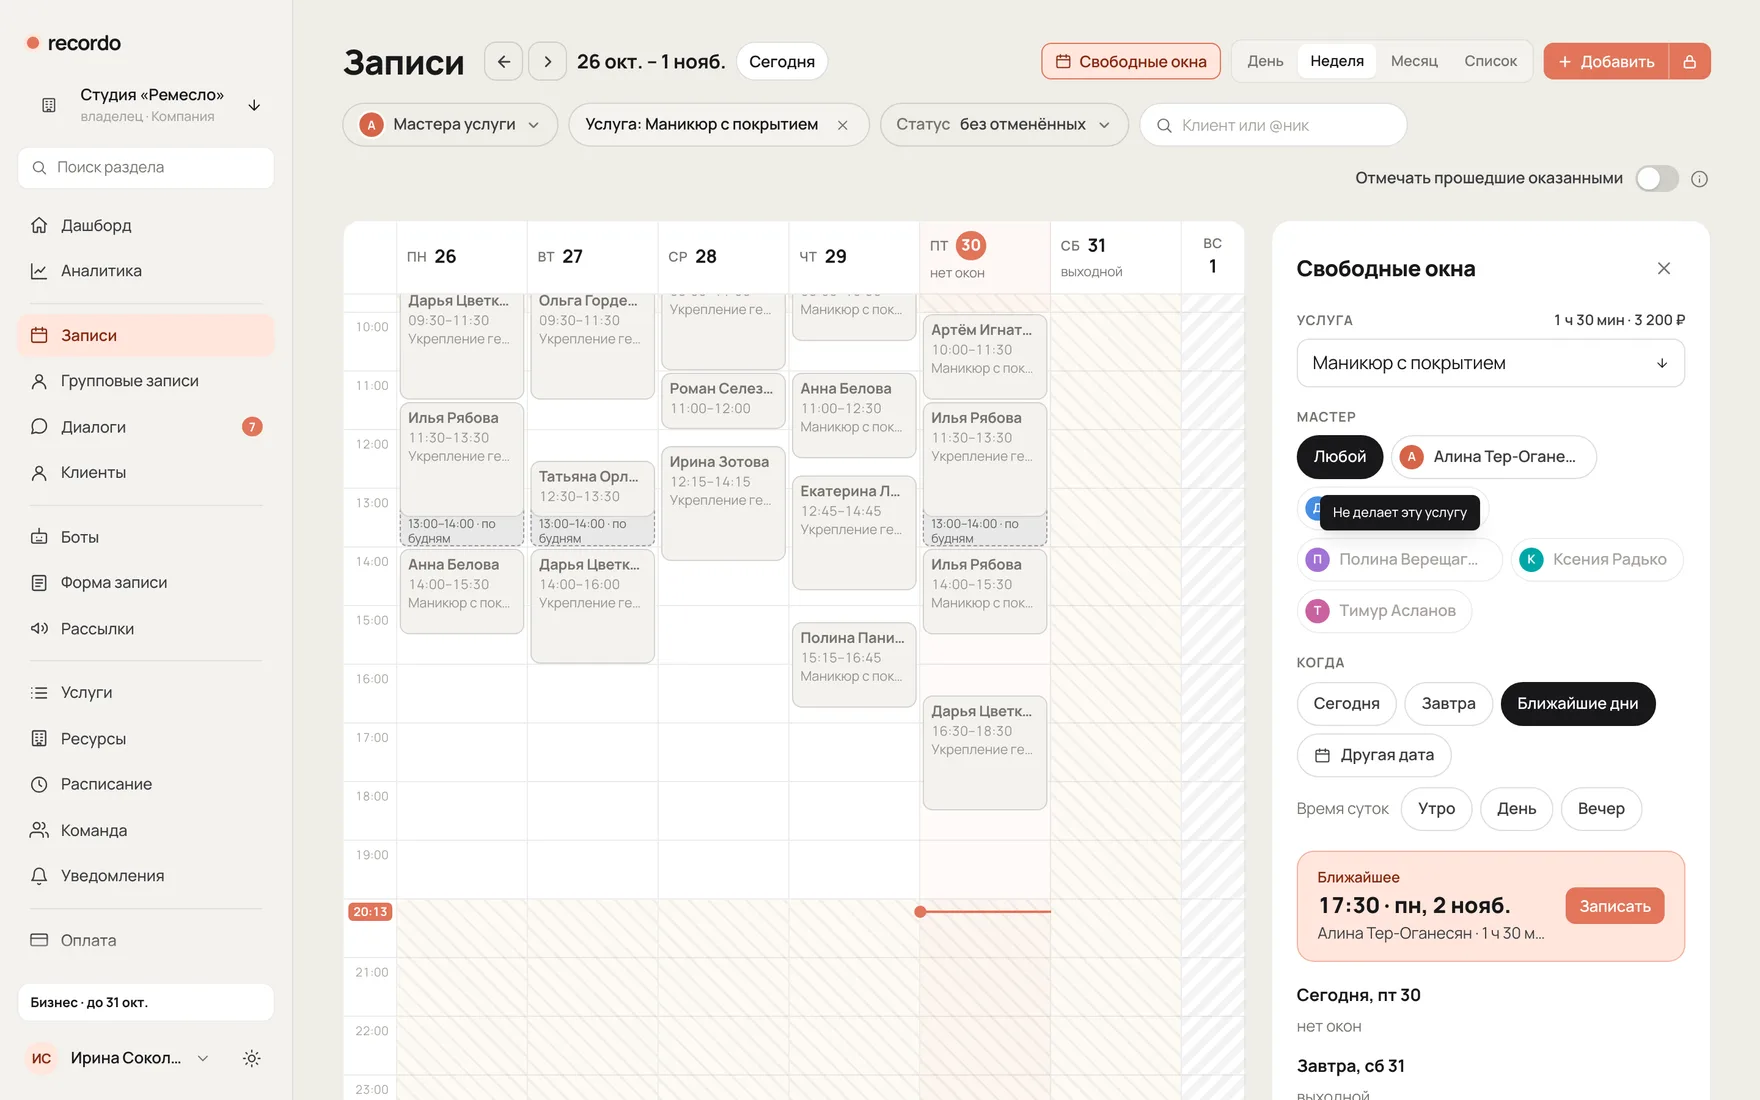
Task: Open the Маникюр с покрытием service selector
Action: click(x=1490, y=363)
